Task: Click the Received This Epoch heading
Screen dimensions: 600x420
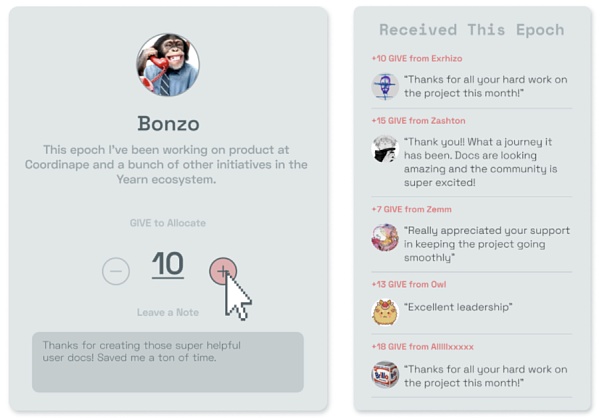Action: [472, 29]
